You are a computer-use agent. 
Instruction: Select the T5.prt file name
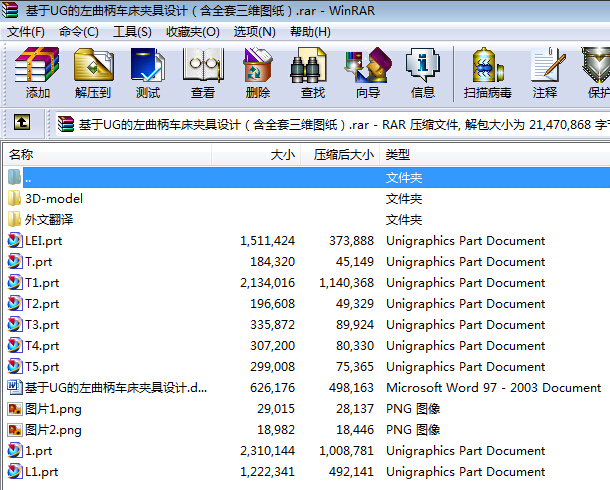pos(42,367)
